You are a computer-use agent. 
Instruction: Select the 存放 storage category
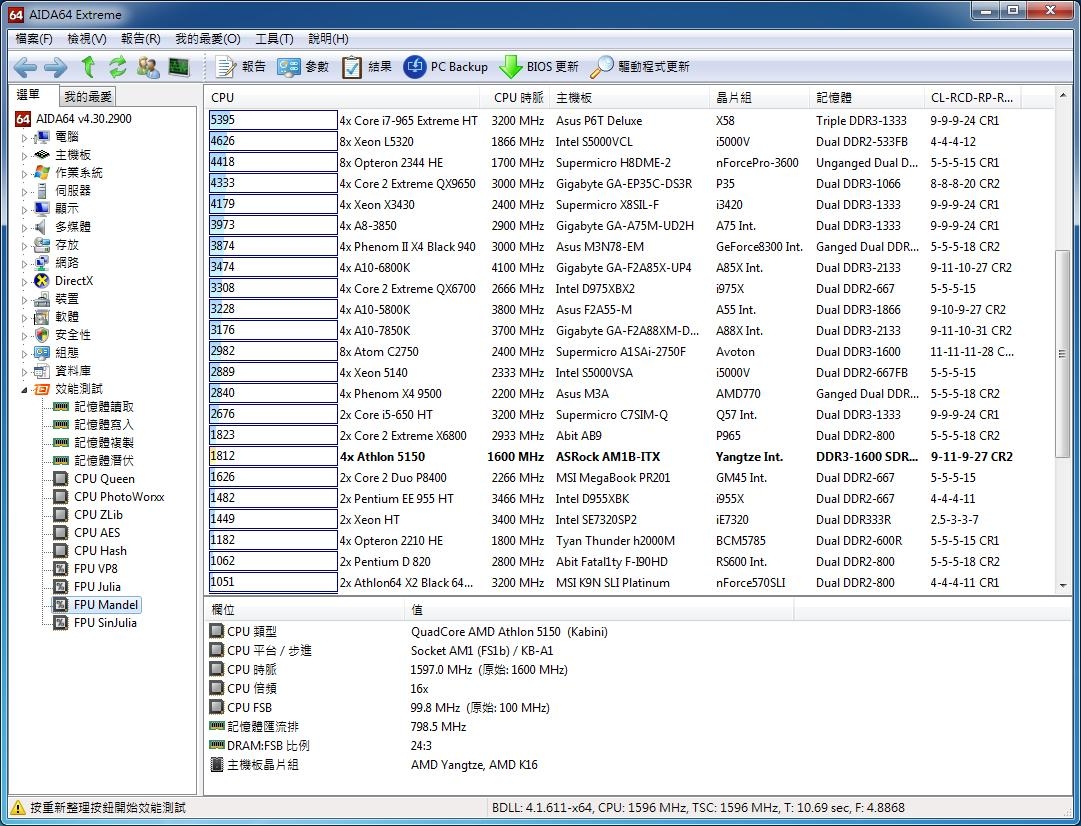tap(67, 245)
